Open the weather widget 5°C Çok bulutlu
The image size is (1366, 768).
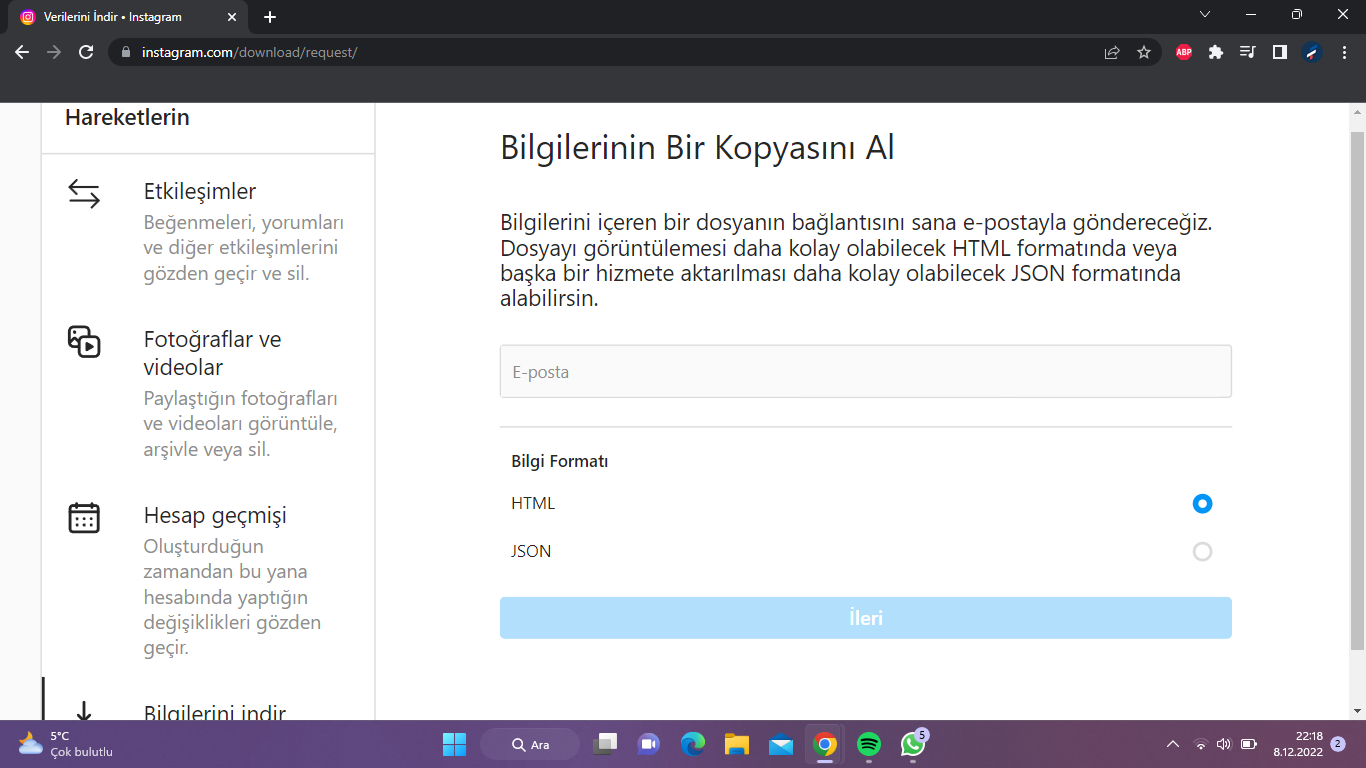[66, 744]
